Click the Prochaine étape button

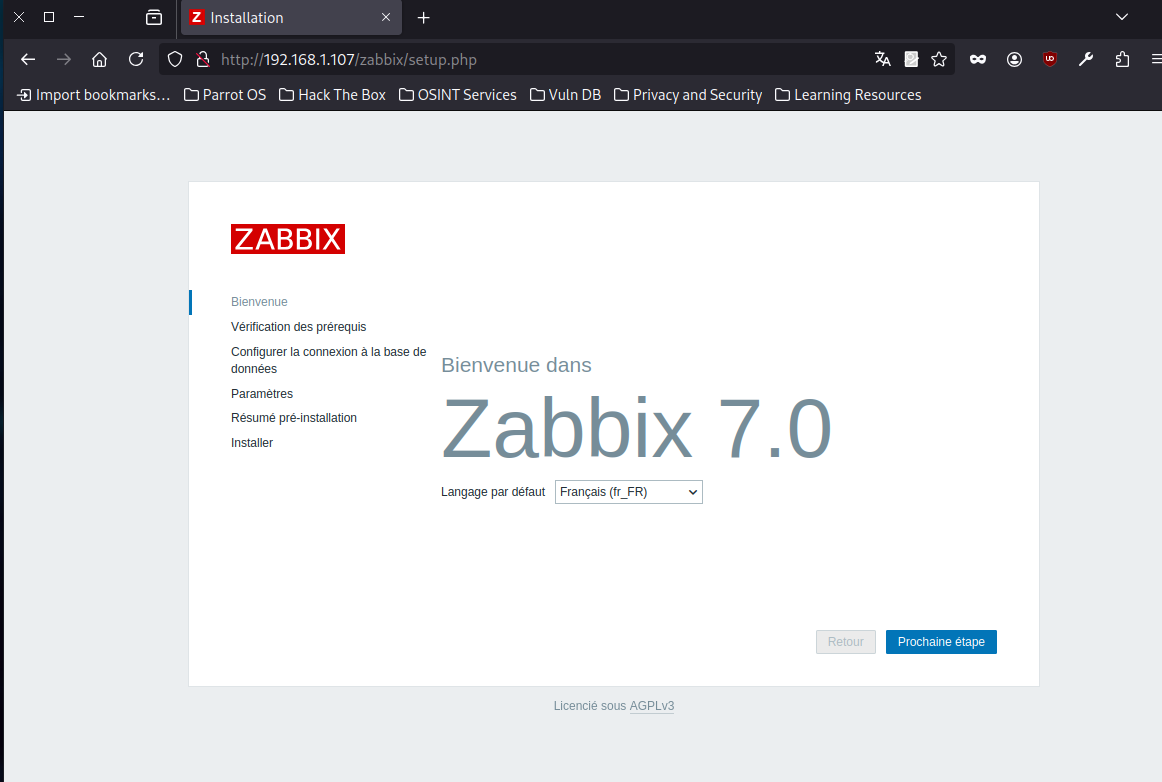click(x=941, y=642)
